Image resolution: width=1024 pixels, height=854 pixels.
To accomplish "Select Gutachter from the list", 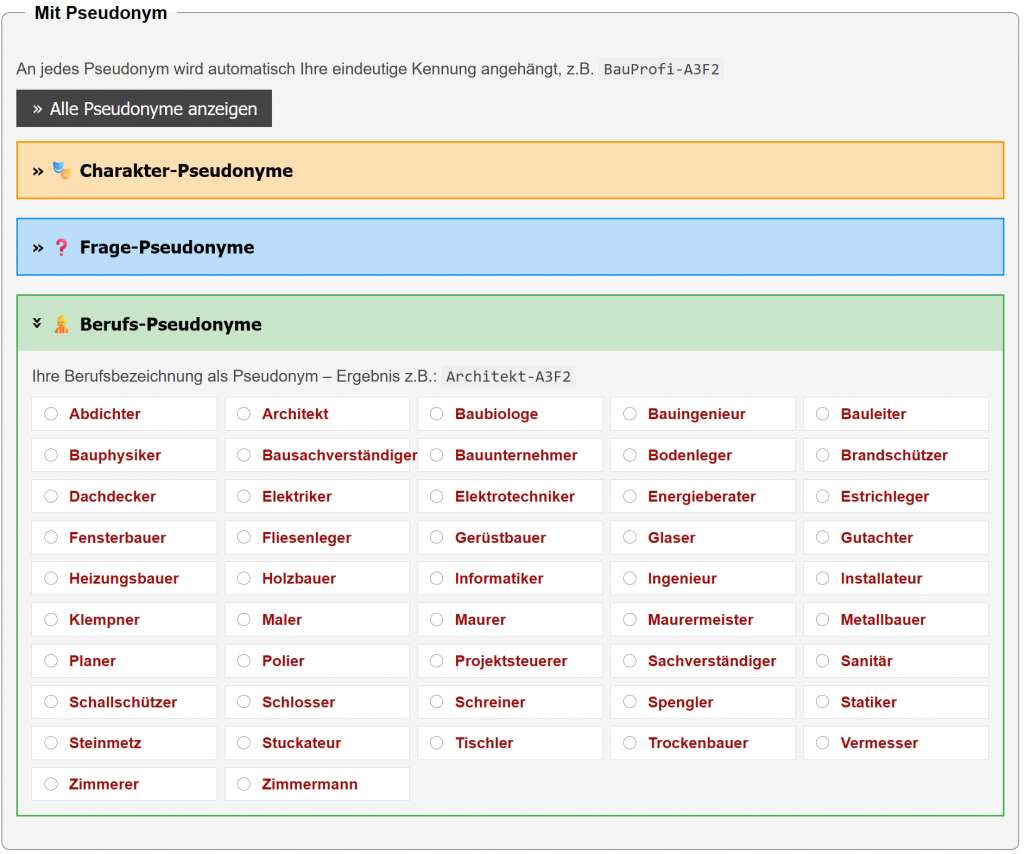I will coord(822,537).
